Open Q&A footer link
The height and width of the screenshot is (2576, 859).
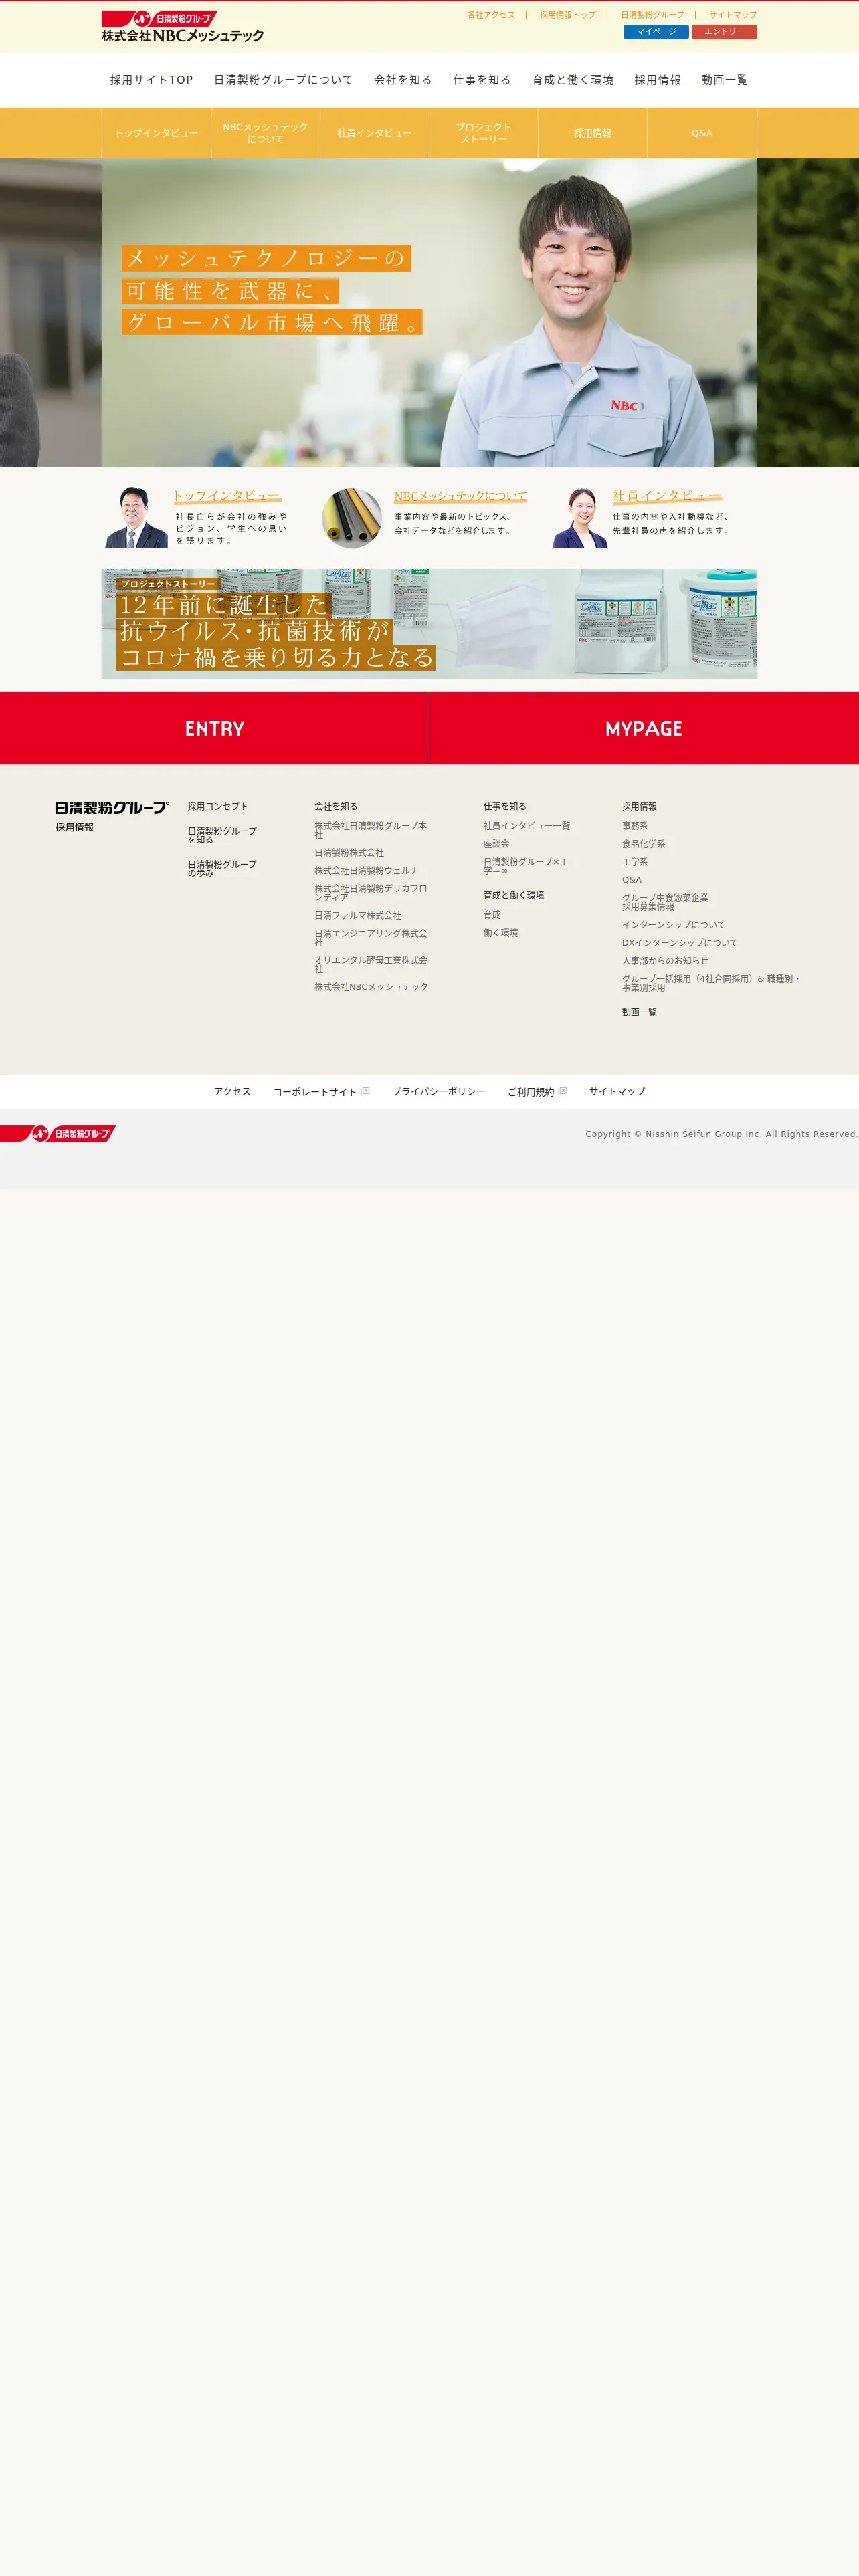[632, 880]
